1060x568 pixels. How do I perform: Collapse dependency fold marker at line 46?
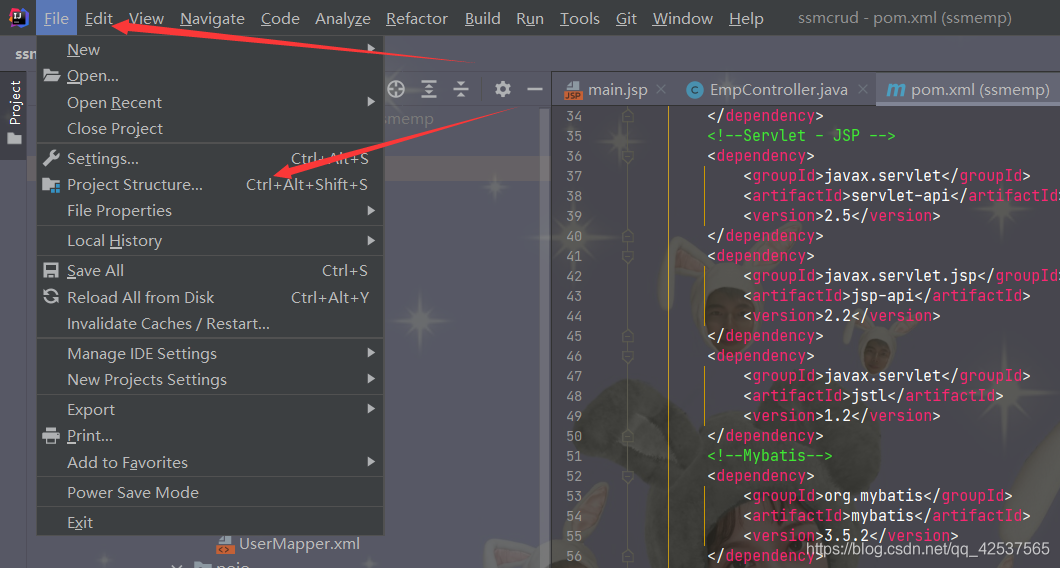click(x=627, y=356)
